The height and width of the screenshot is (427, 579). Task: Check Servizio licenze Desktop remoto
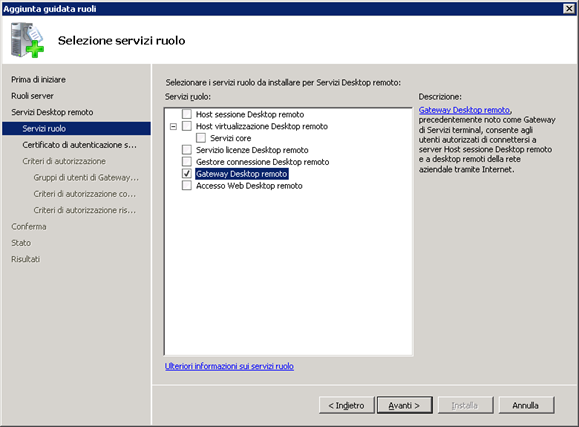click(187, 150)
